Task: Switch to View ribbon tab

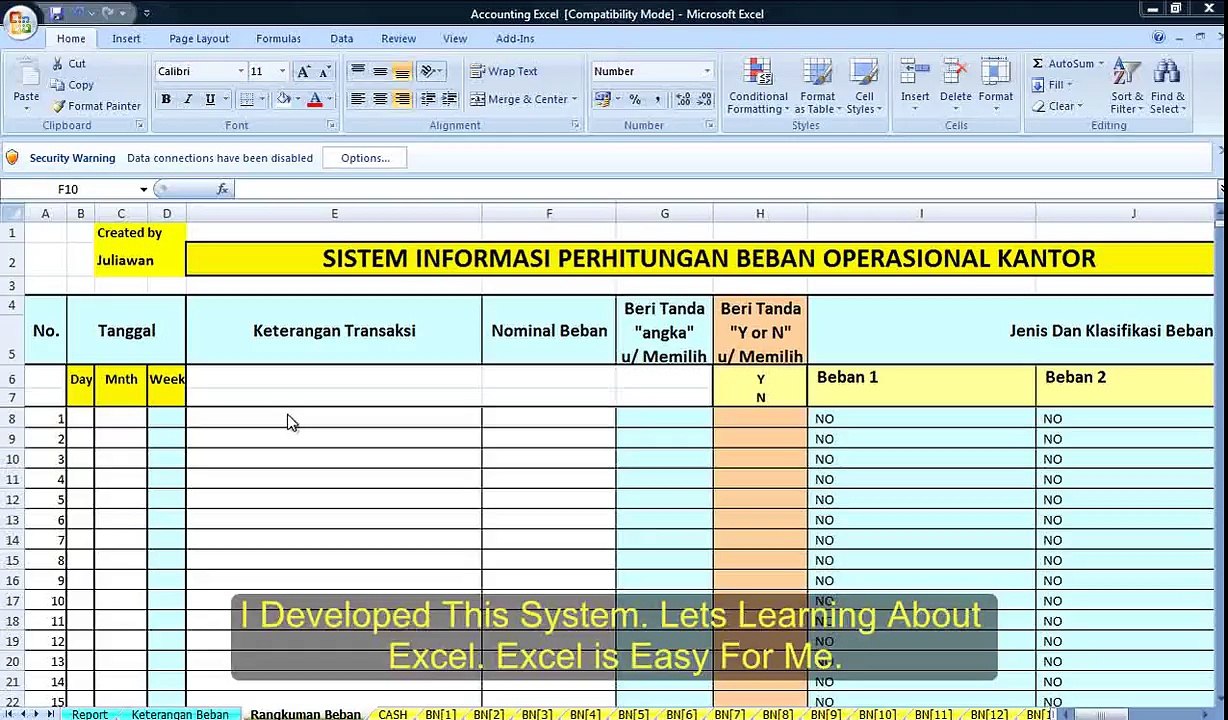Action: pos(455,39)
